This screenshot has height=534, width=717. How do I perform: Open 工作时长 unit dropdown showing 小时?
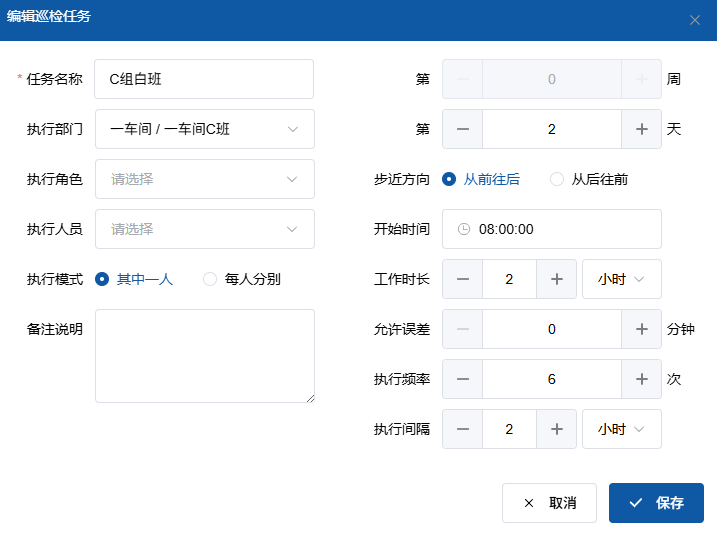point(621,279)
